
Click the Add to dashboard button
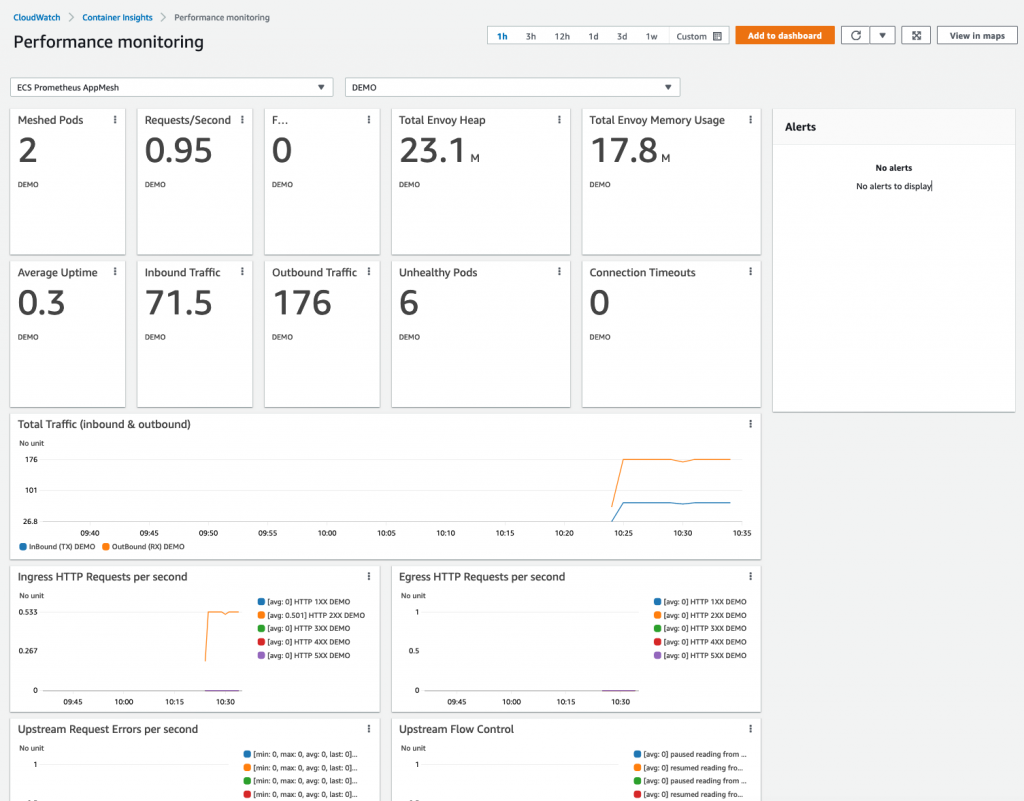pos(785,36)
